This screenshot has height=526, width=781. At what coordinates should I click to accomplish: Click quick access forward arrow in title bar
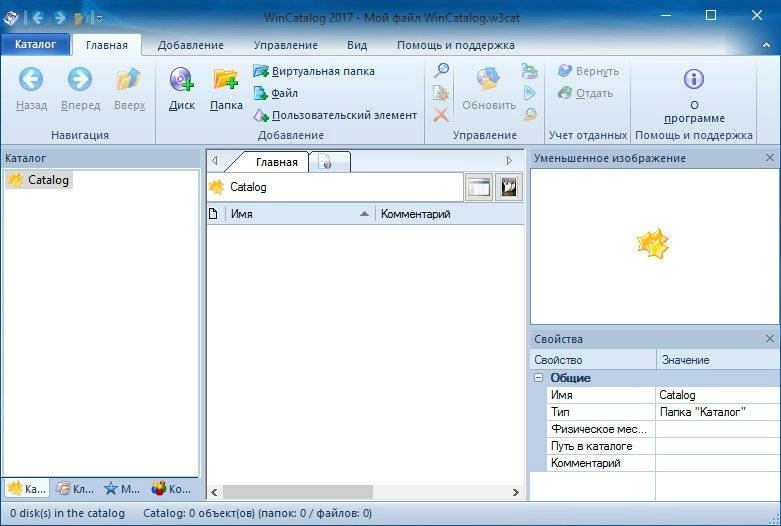[60, 18]
